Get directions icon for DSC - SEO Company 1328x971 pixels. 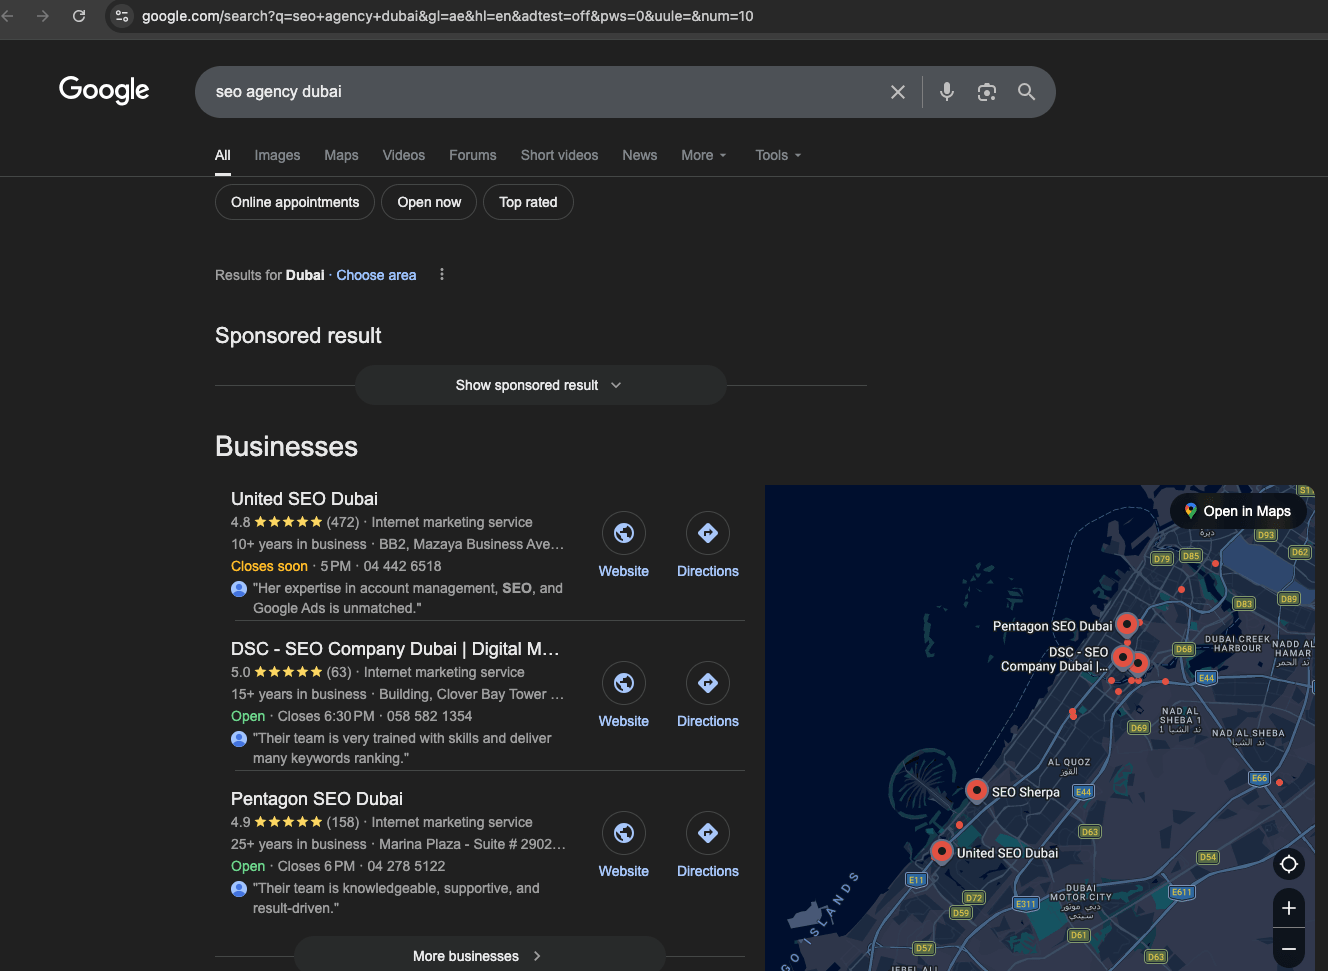click(x=708, y=683)
